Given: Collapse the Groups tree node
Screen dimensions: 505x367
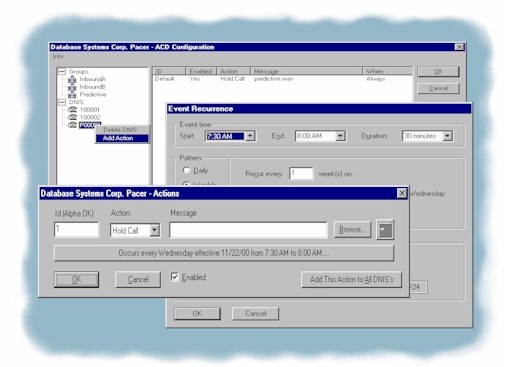Looking at the screenshot, I should click(62, 72).
